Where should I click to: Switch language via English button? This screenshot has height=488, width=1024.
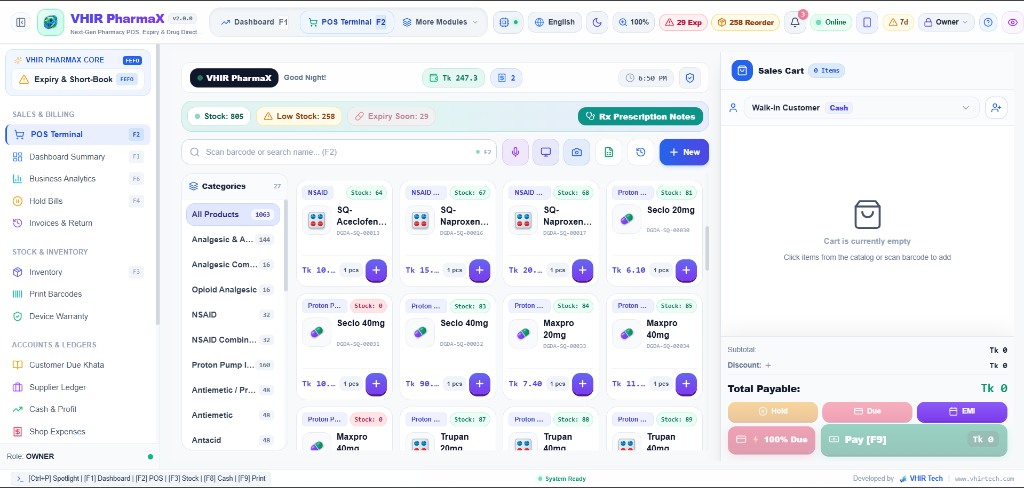coord(555,22)
